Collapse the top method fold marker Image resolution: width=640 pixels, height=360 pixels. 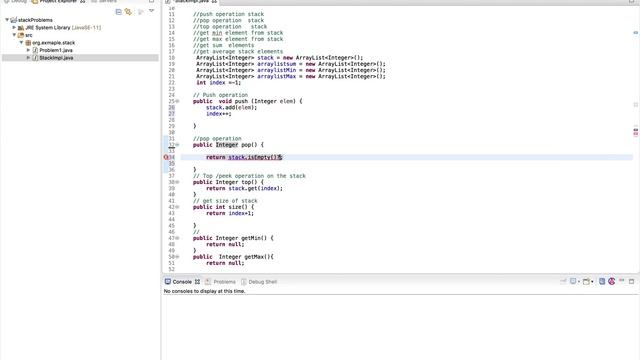click(x=177, y=182)
